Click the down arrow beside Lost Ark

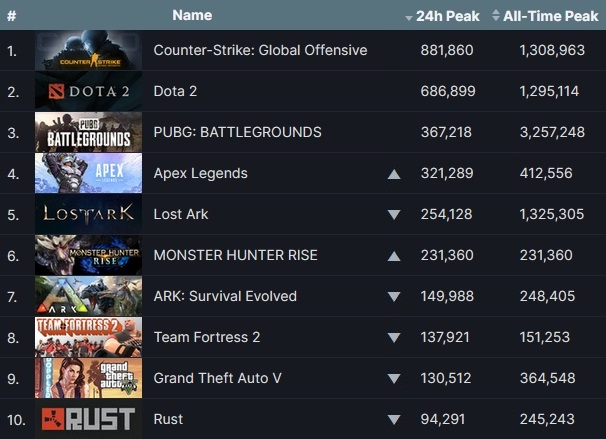click(x=394, y=215)
